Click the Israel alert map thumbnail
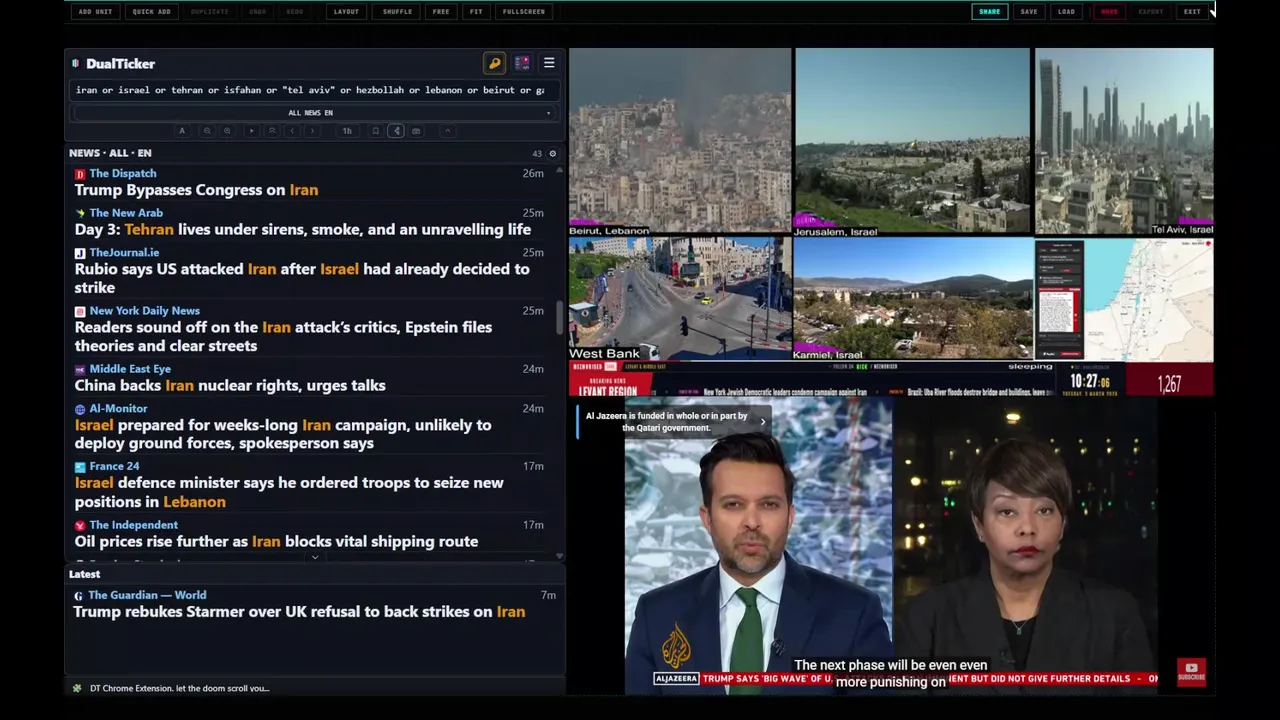Screen dimensions: 1280x720 click(1124, 299)
